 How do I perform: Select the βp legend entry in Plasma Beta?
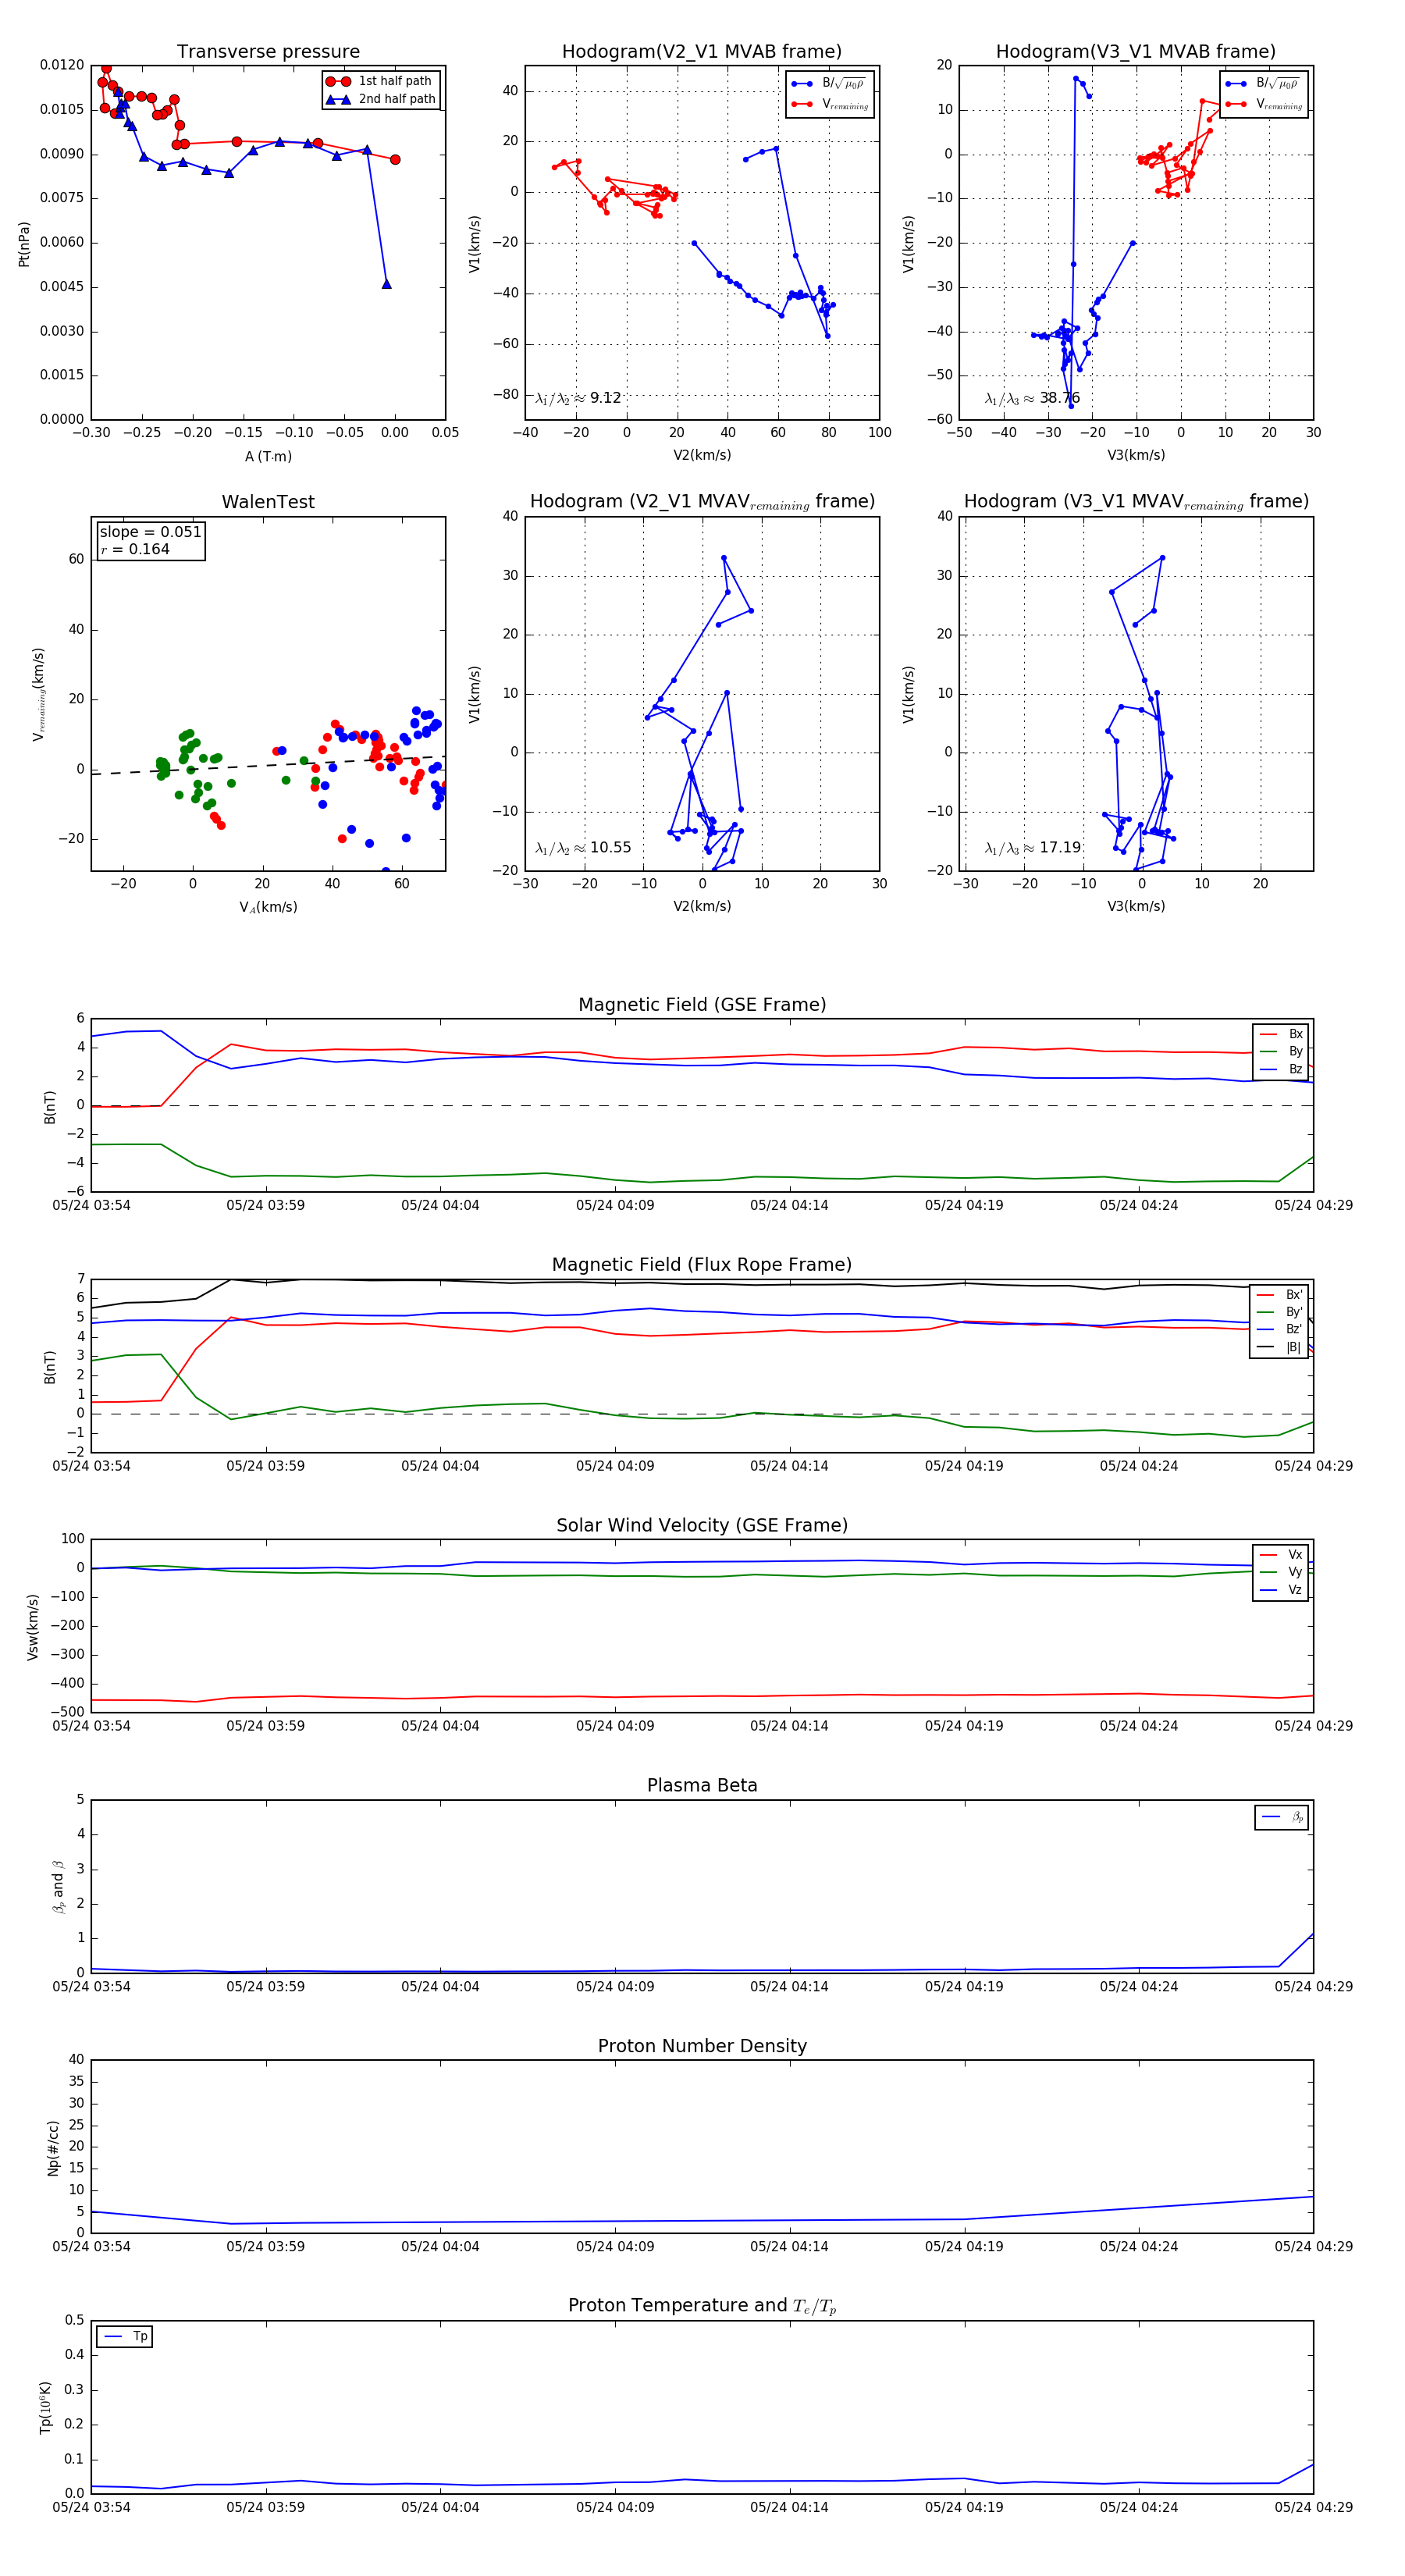tap(1282, 1817)
